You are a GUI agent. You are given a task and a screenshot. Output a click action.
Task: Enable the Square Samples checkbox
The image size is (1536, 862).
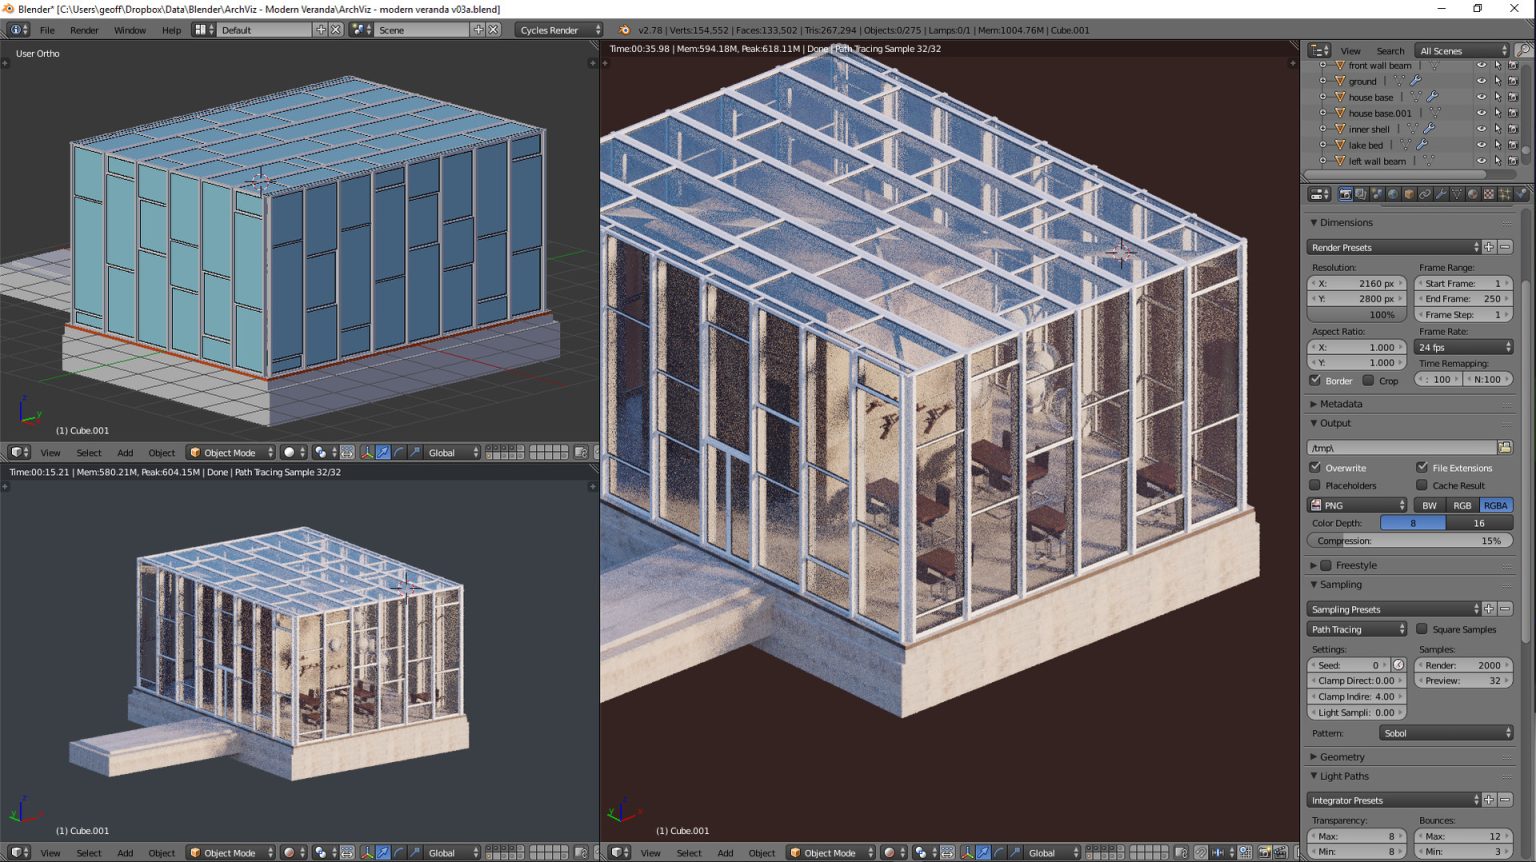point(1423,629)
